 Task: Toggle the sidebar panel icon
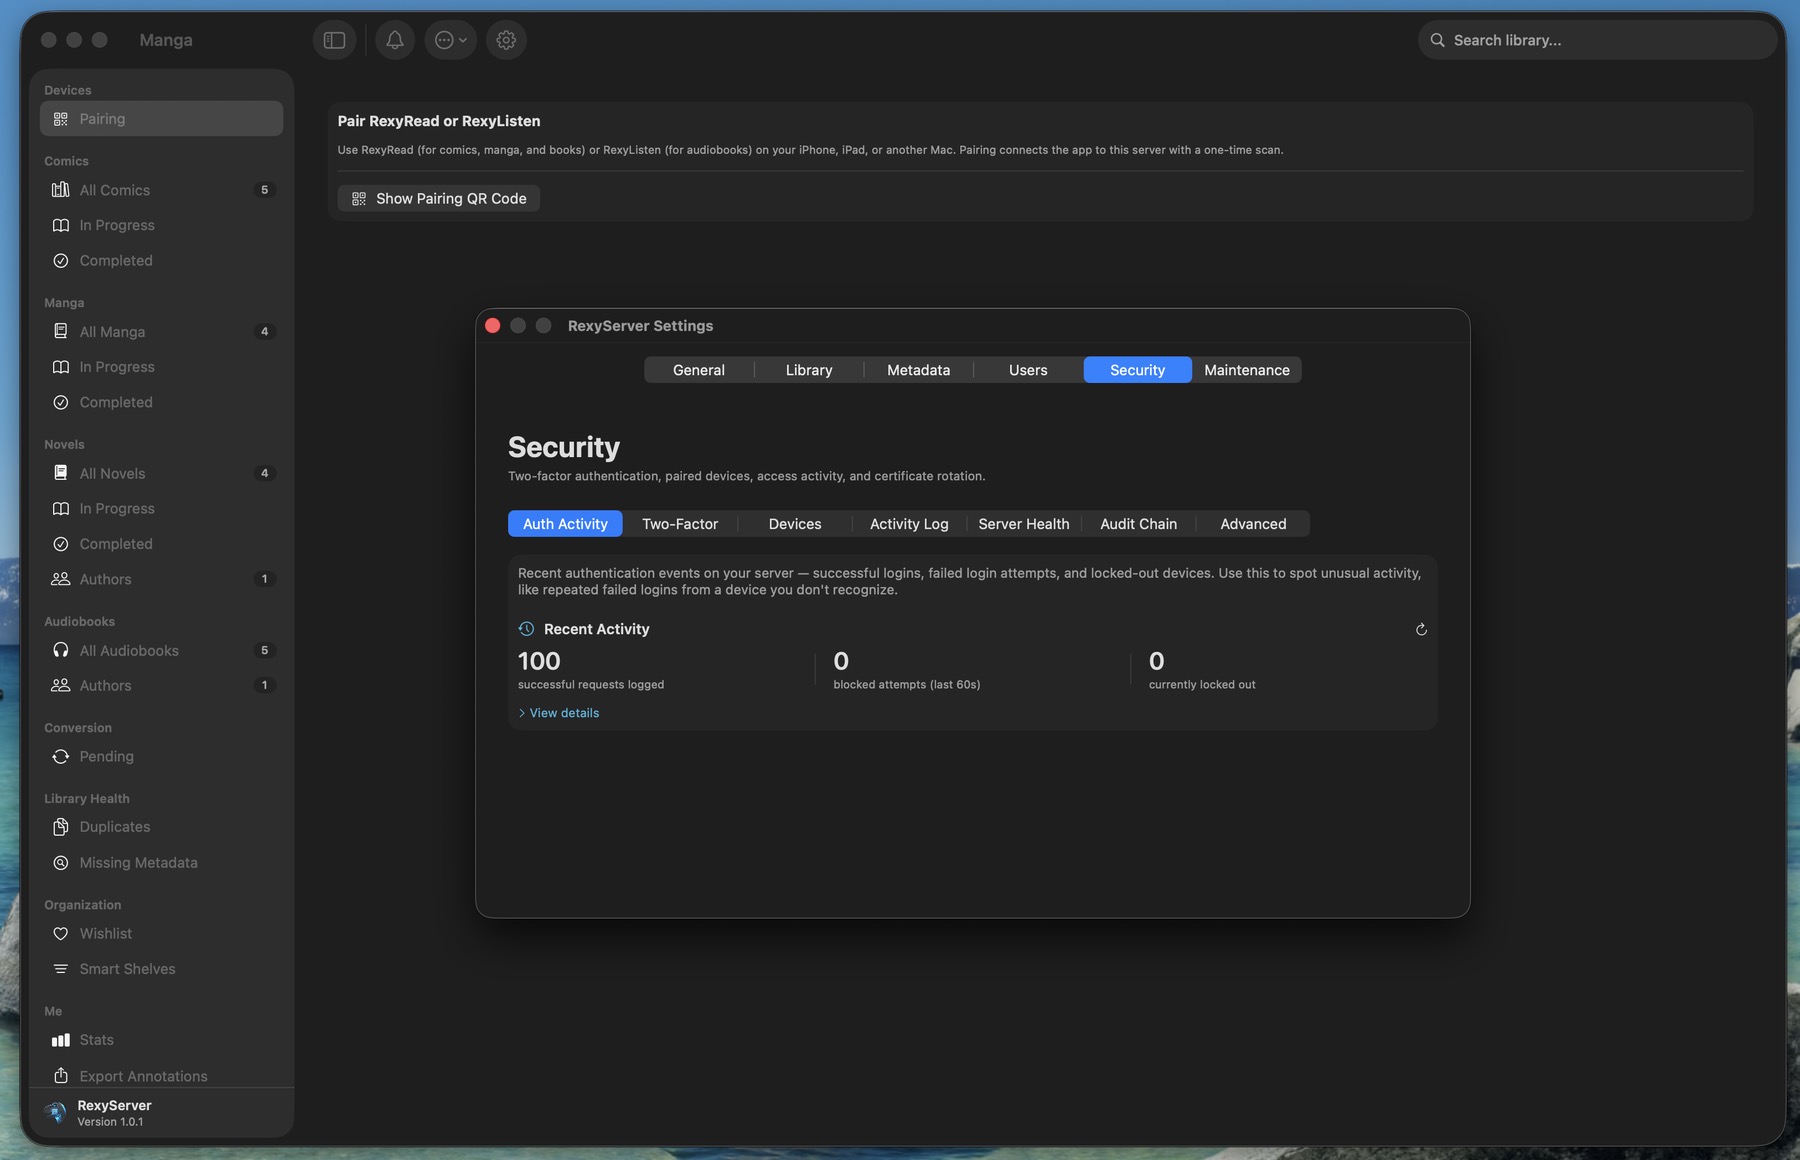coord(334,40)
